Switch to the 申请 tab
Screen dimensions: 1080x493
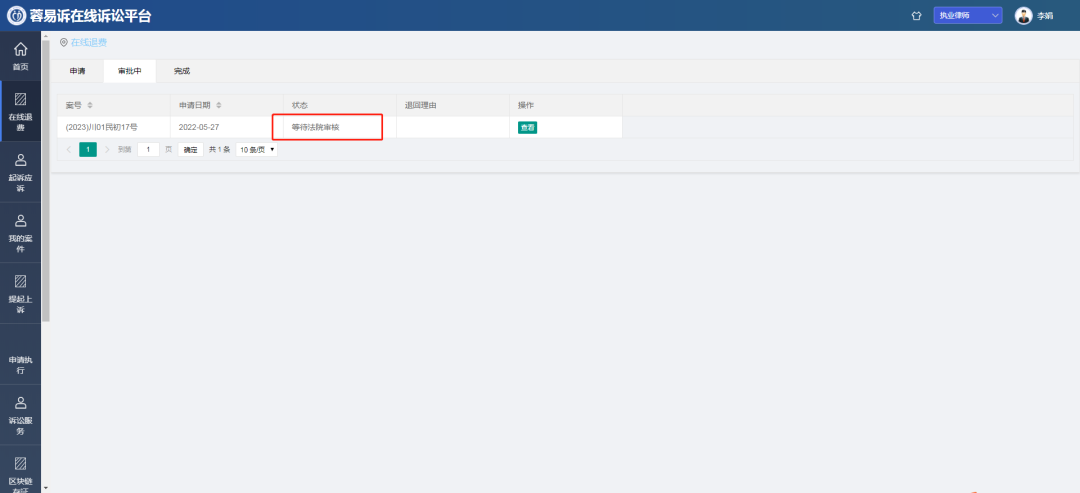click(x=77, y=71)
